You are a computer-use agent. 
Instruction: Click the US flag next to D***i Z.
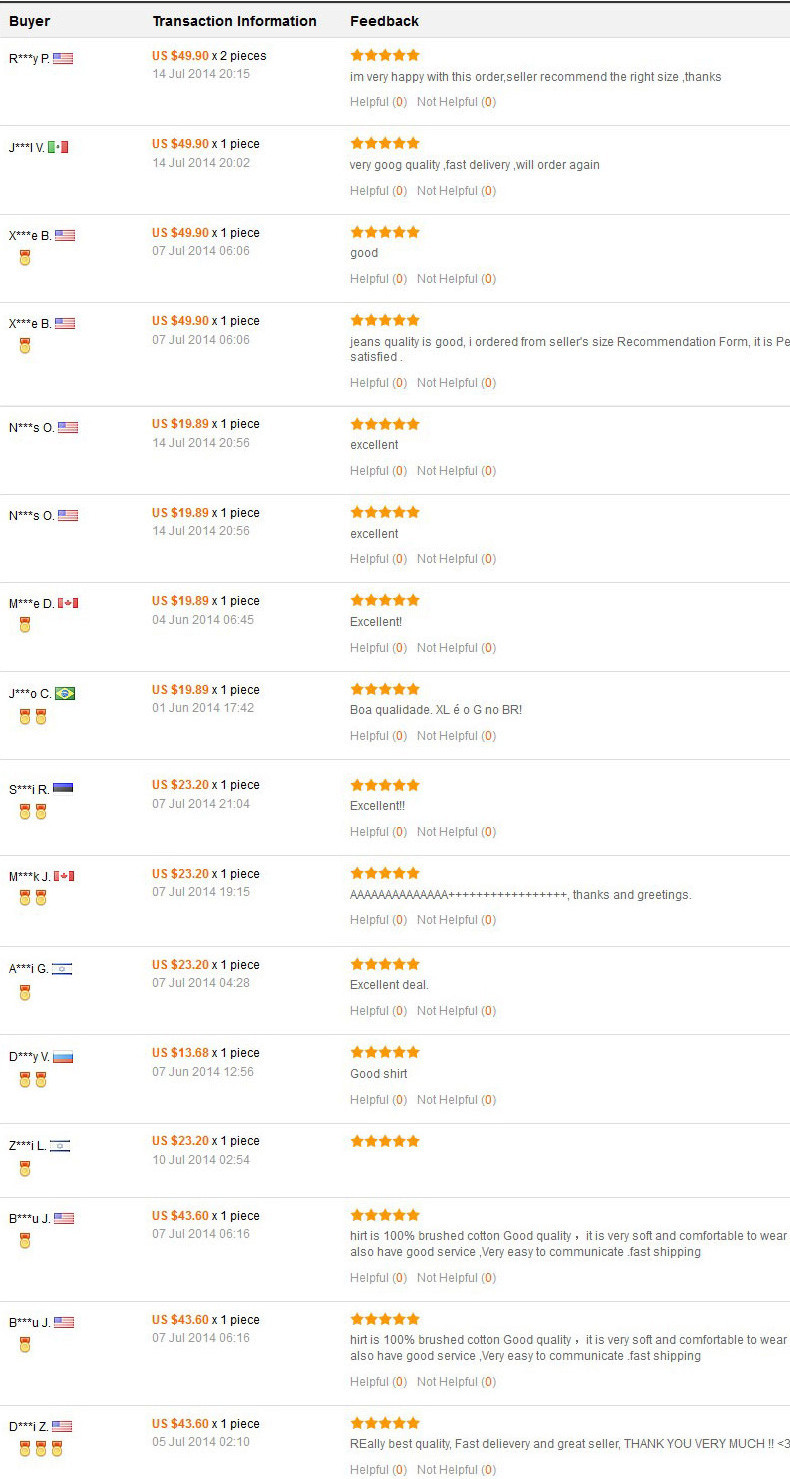pyautogui.click(x=62, y=1426)
